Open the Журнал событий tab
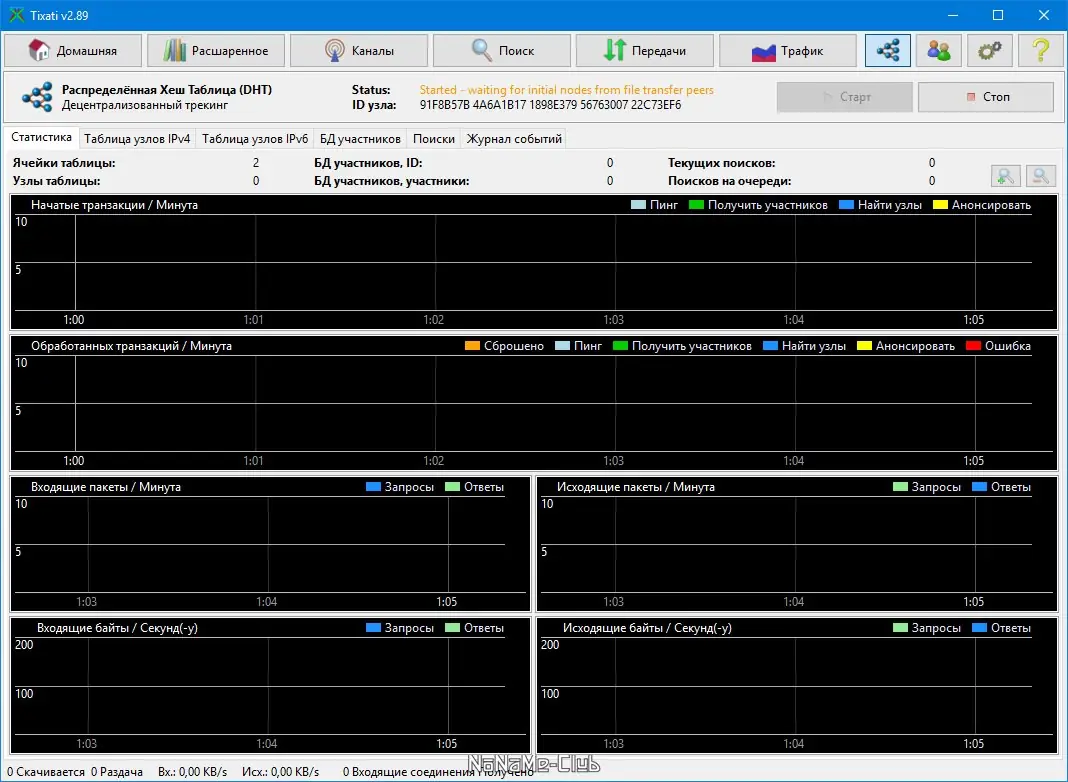1068x782 pixels. click(x=514, y=139)
